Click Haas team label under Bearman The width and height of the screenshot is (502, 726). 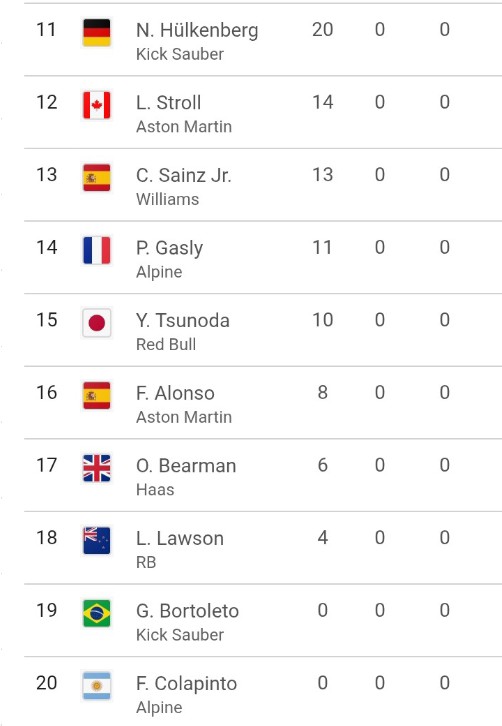[155, 489]
